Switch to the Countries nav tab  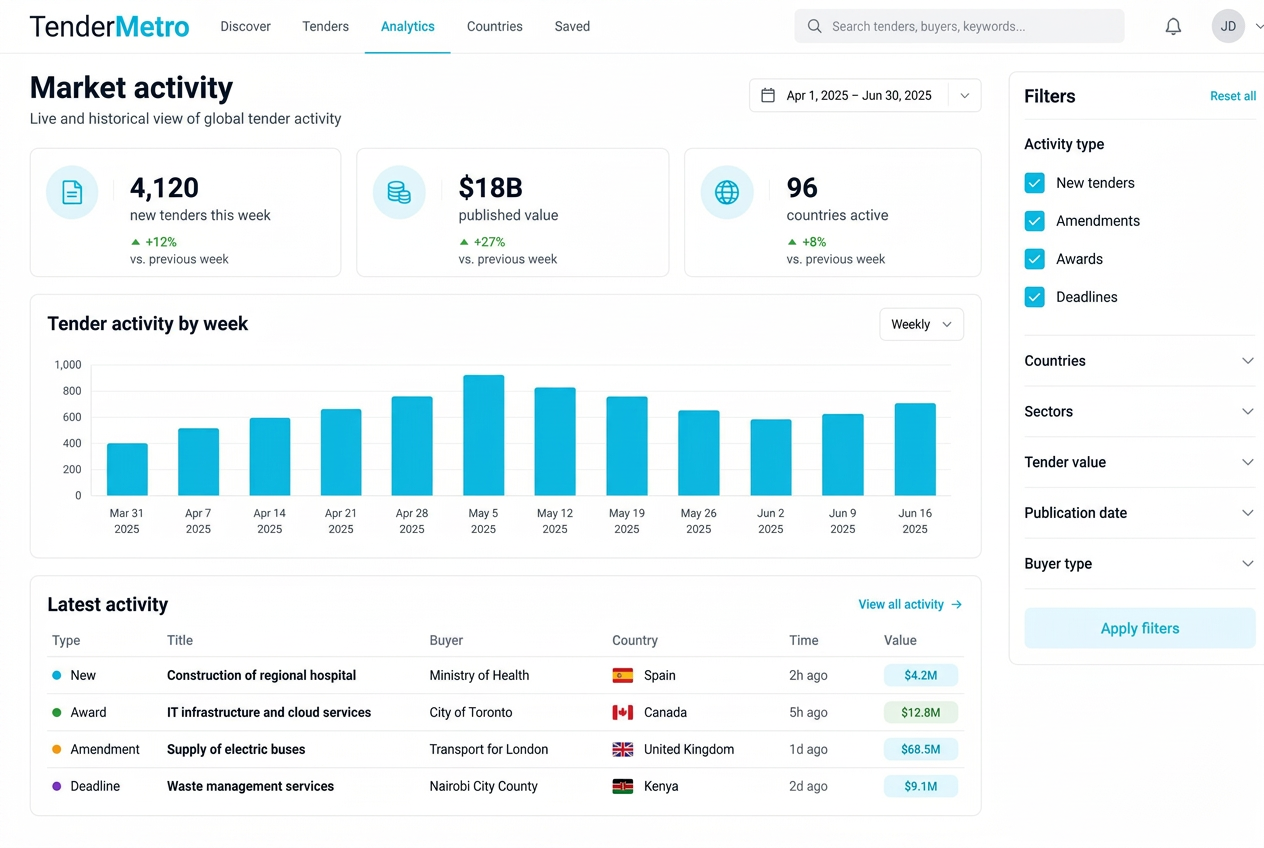pos(494,27)
